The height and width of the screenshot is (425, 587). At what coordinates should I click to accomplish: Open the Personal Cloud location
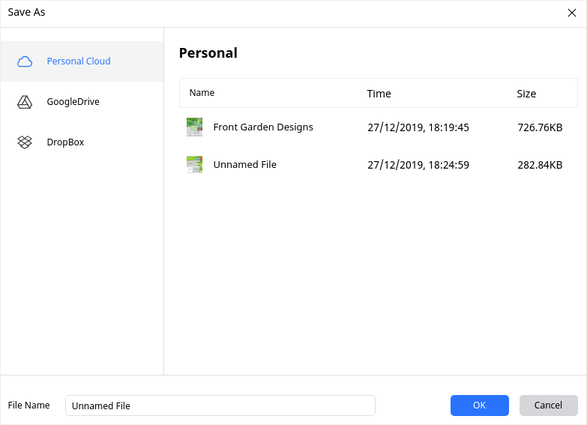click(82, 61)
